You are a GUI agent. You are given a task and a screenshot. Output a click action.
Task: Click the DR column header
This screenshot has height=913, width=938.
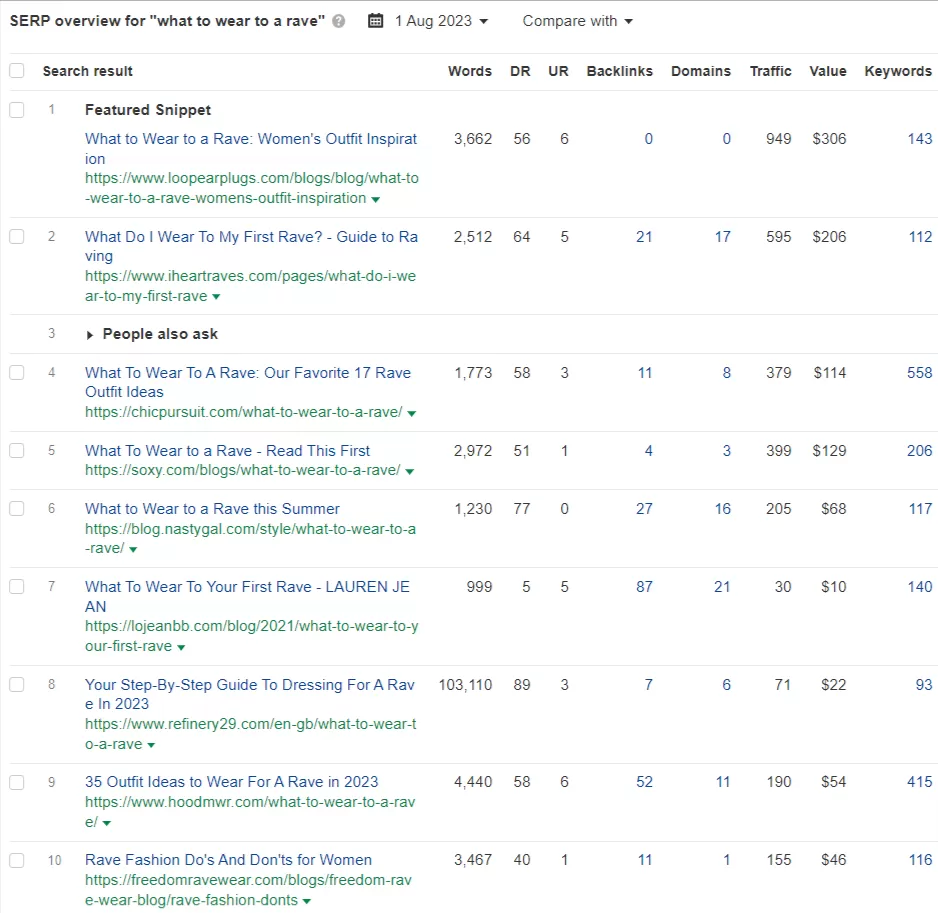coord(520,71)
